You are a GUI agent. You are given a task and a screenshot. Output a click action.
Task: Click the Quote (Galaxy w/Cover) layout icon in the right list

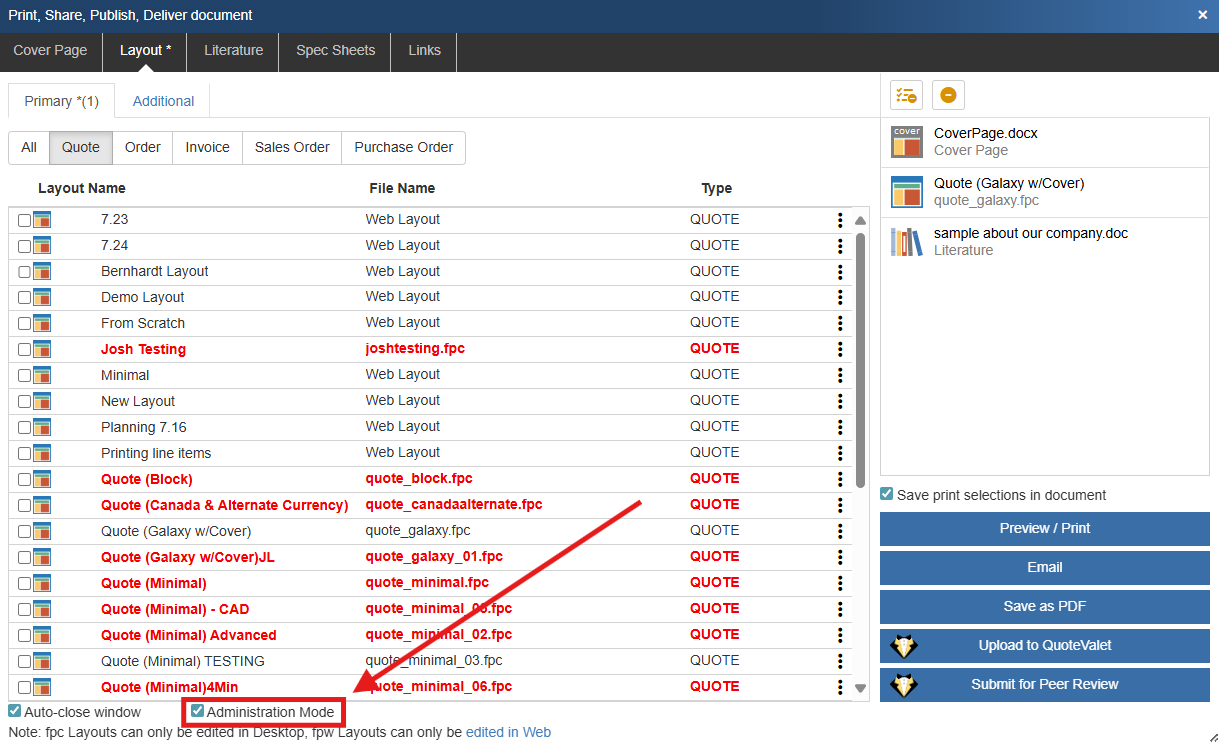[x=907, y=192]
